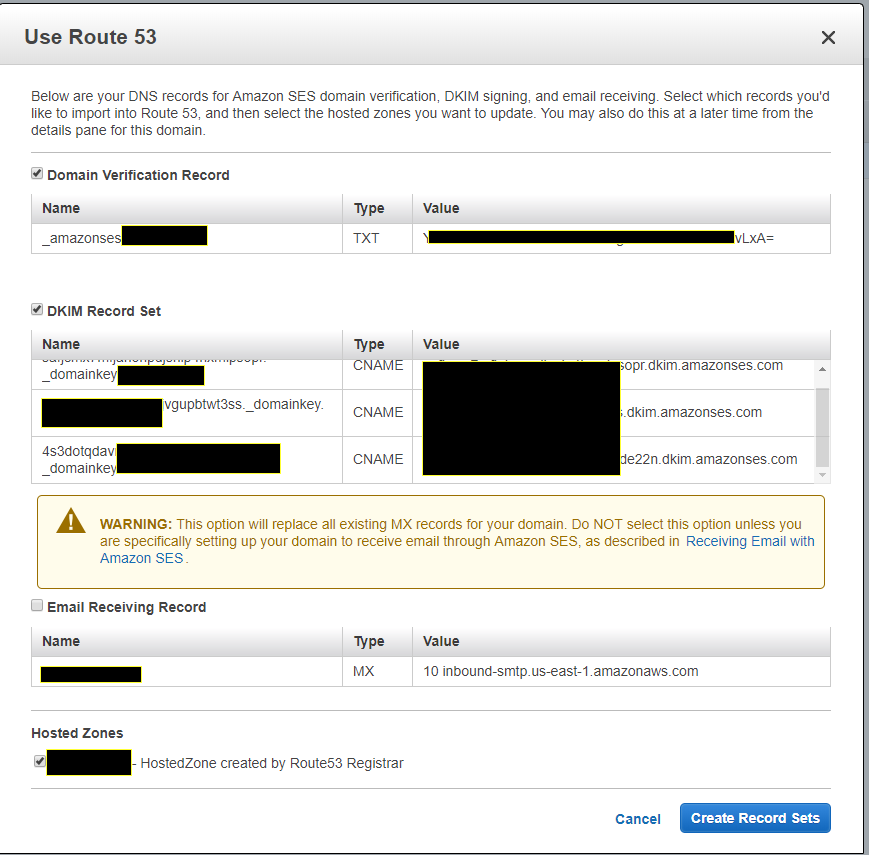The height and width of the screenshot is (855, 869).
Task: Click Create Record Sets button
Action: pos(755,818)
